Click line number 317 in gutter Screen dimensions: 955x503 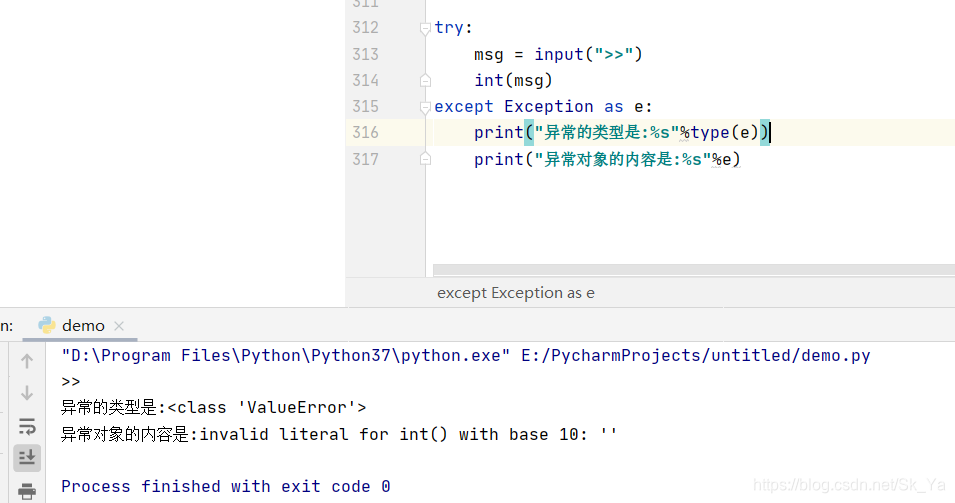pyautogui.click(x=365, y=159)
